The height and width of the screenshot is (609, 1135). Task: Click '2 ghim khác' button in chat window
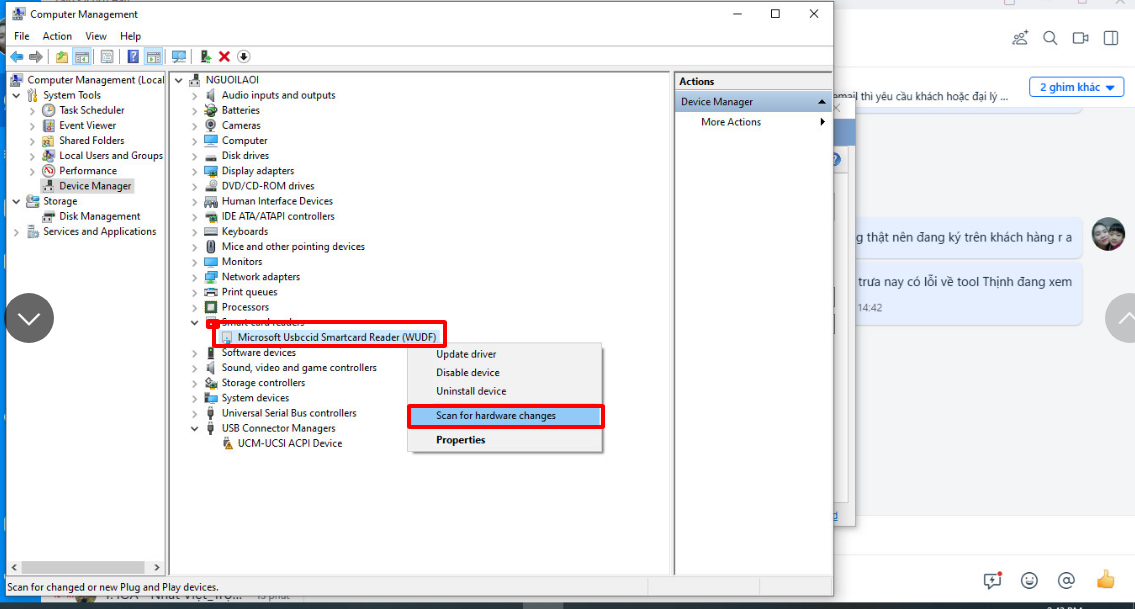pos(1076,87)
